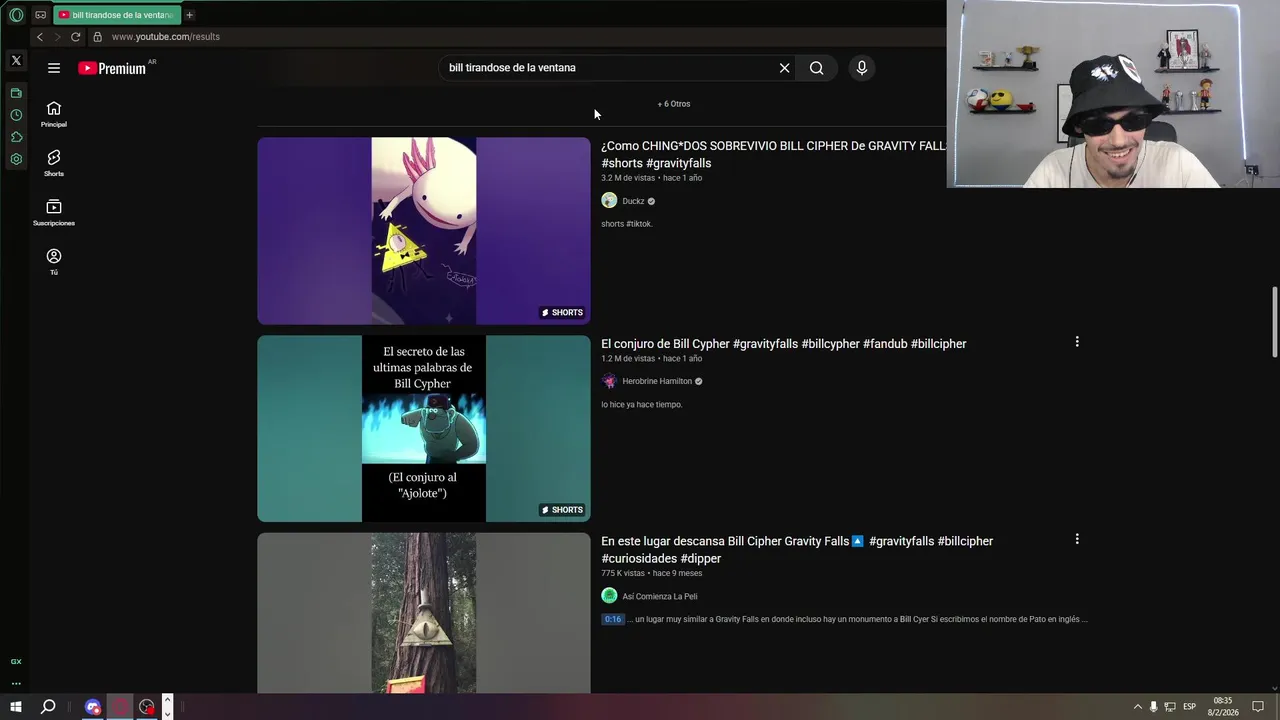Reload the page with the refresh icon
Viewport: 1280px width, 720px height.
[75, 37]
